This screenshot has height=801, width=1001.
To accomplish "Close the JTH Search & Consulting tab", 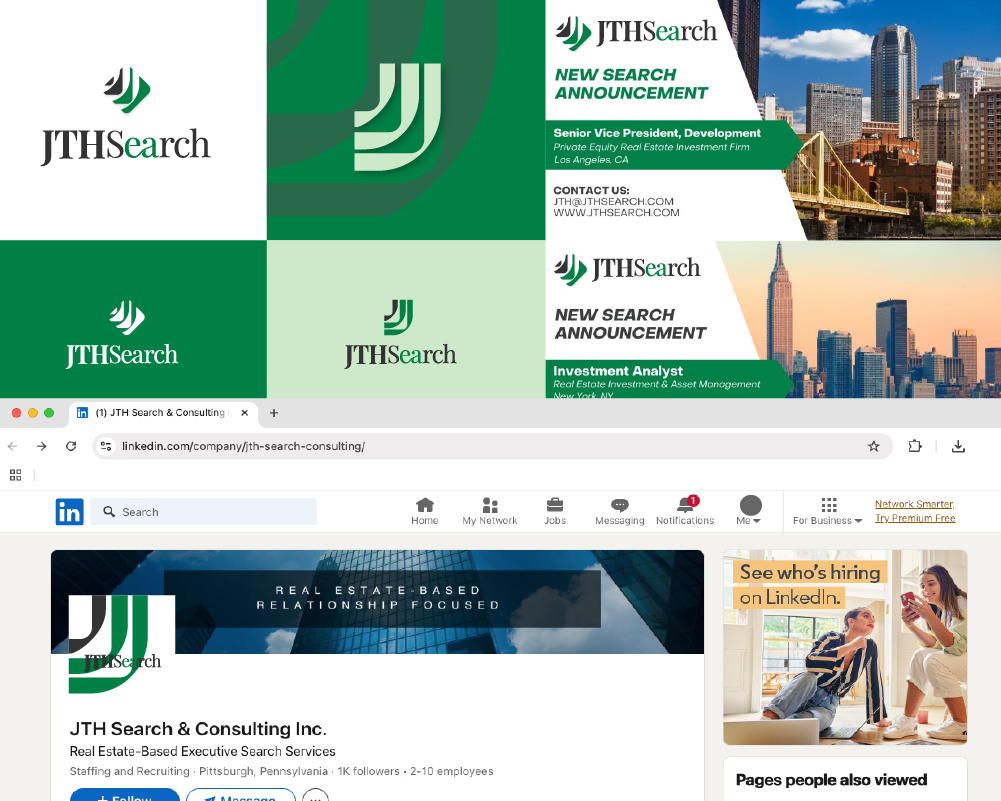I will point(245,413).
